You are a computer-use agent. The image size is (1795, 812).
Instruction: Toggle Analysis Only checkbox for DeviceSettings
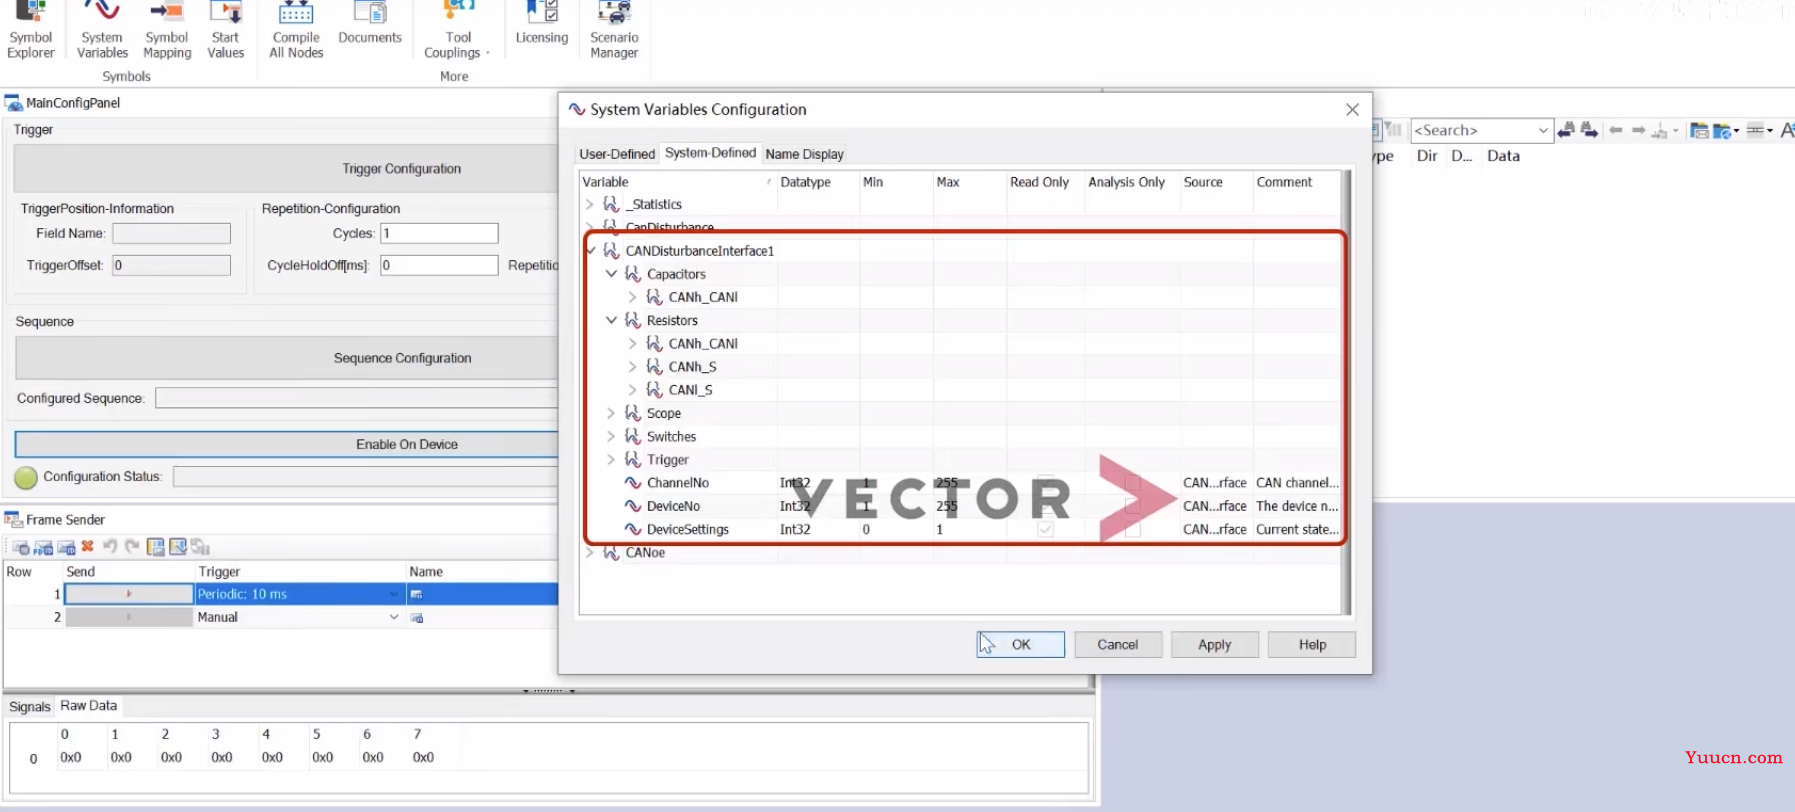(x=1132, y=529)
